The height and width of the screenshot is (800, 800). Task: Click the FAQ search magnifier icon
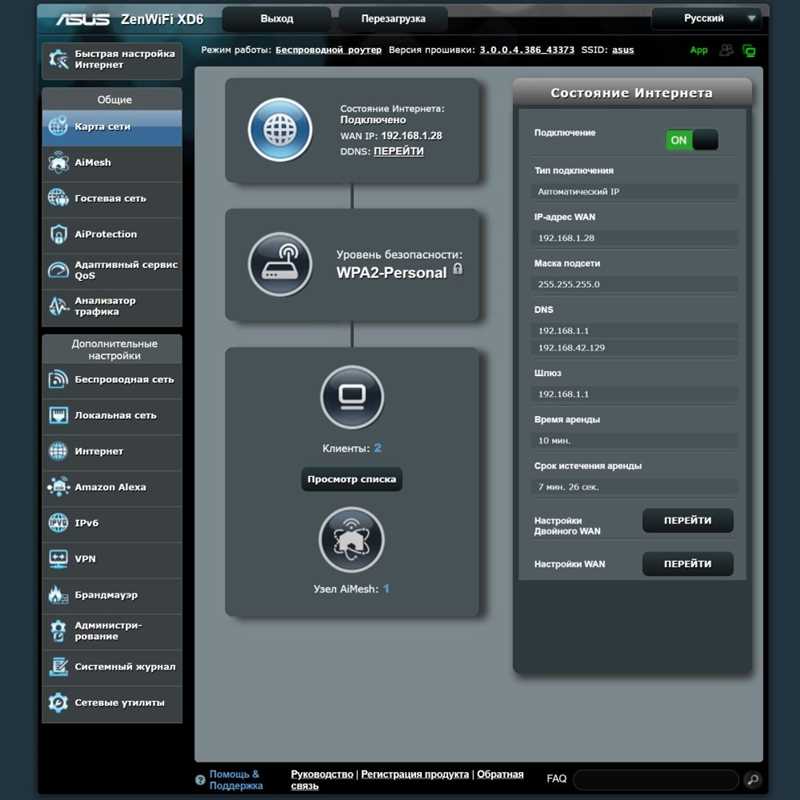[x=753, y=779]
